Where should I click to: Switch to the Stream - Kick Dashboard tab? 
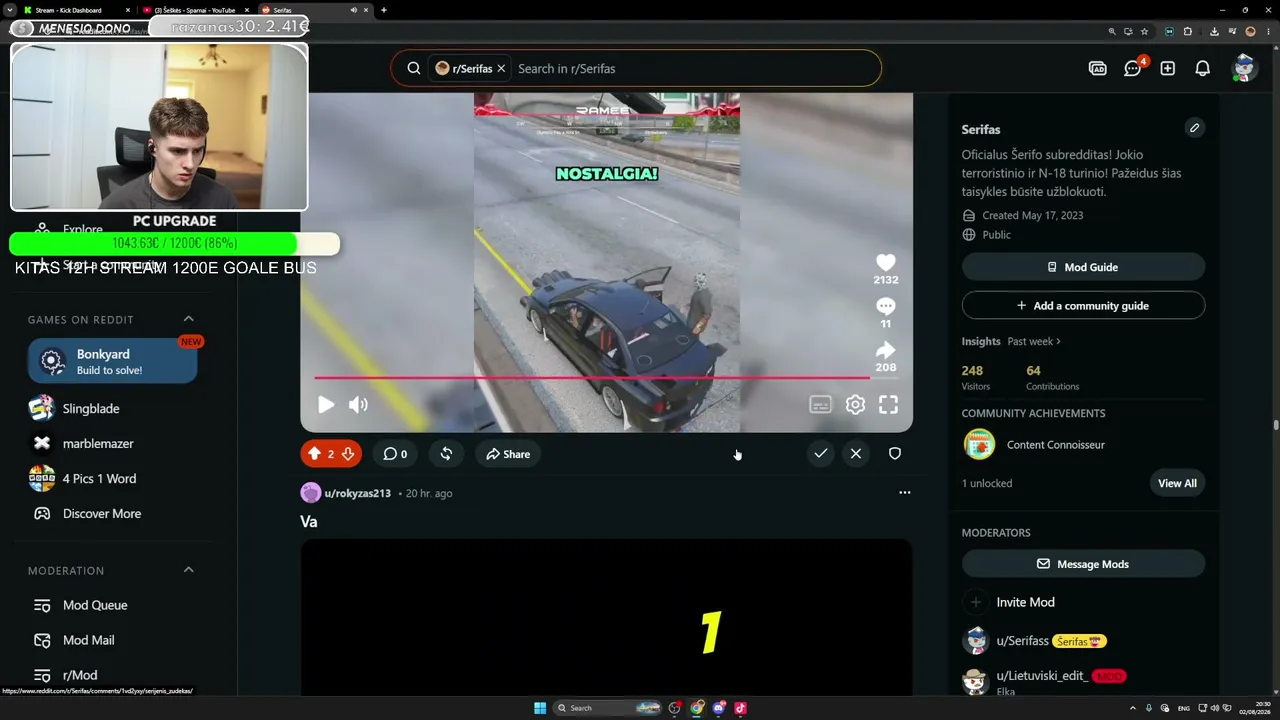coord(75,10)
